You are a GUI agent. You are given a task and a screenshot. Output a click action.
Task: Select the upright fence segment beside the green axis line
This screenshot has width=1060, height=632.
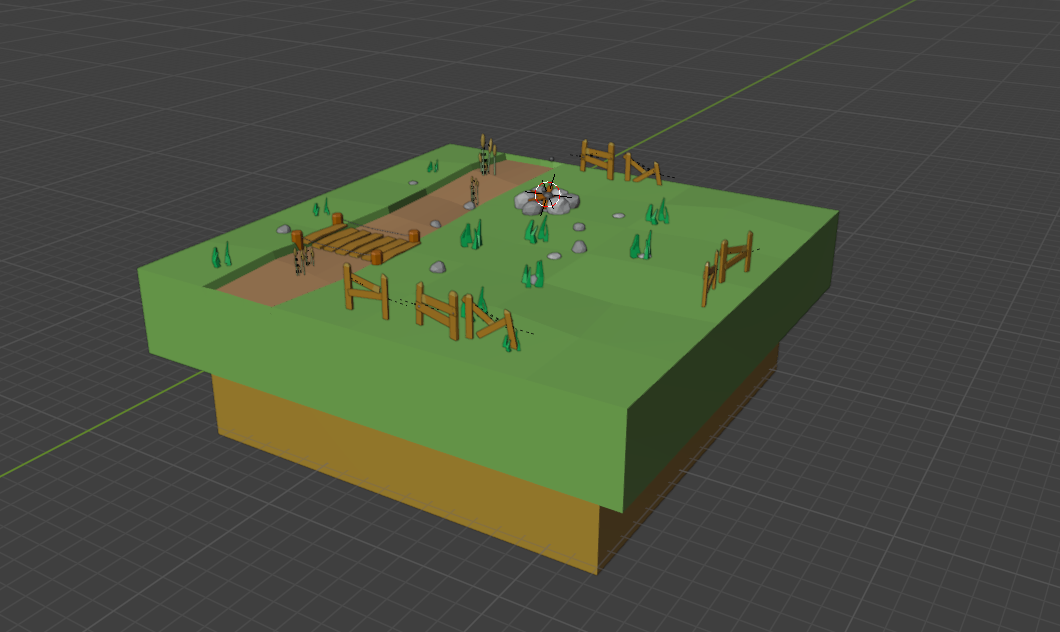(x=598, y=160)
